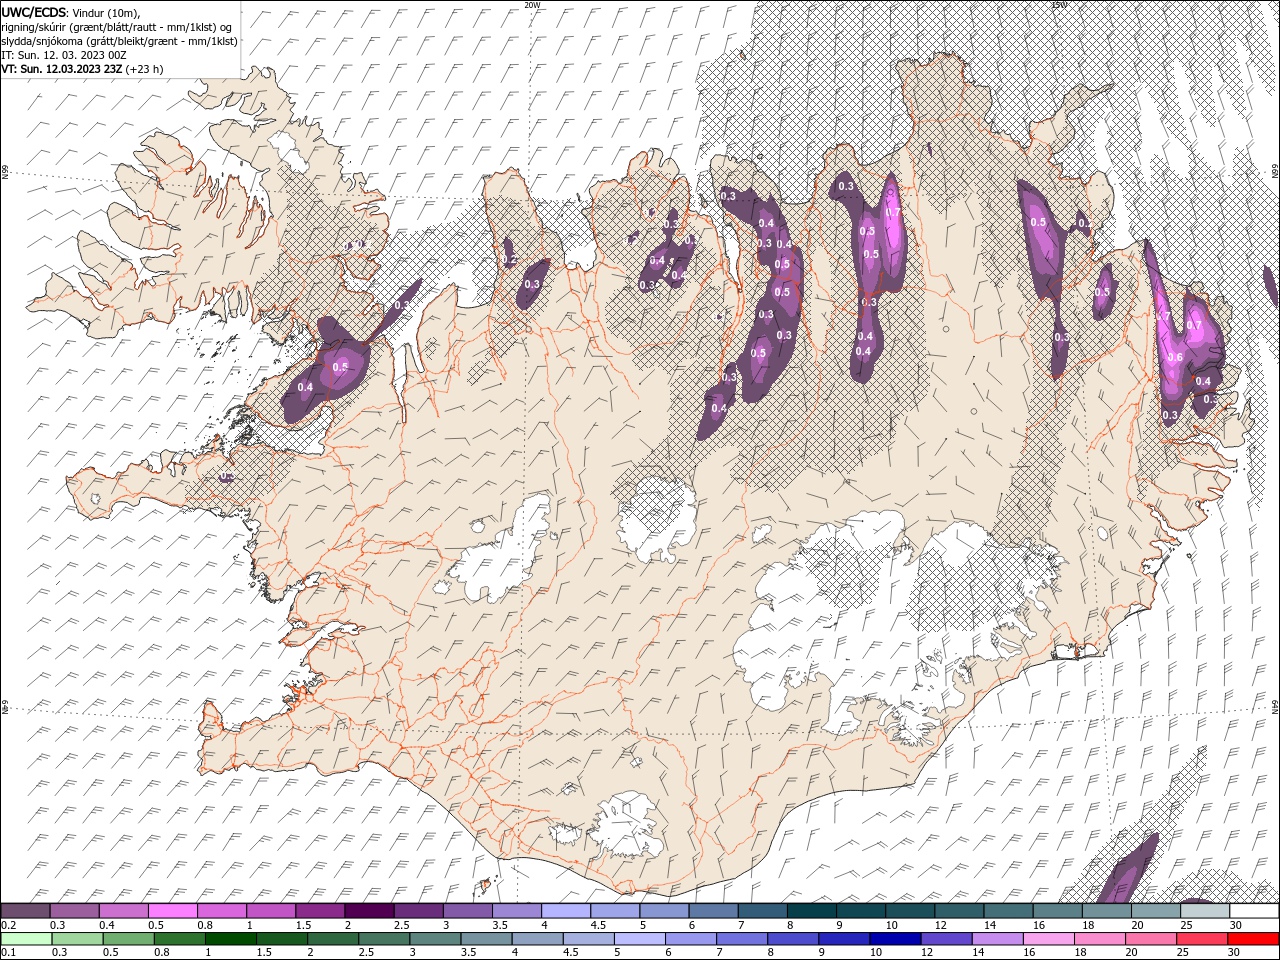Pick the 12 teal swatch in snow legend
Viewport: 1280px width, 960px height.
tap(960, 910)
